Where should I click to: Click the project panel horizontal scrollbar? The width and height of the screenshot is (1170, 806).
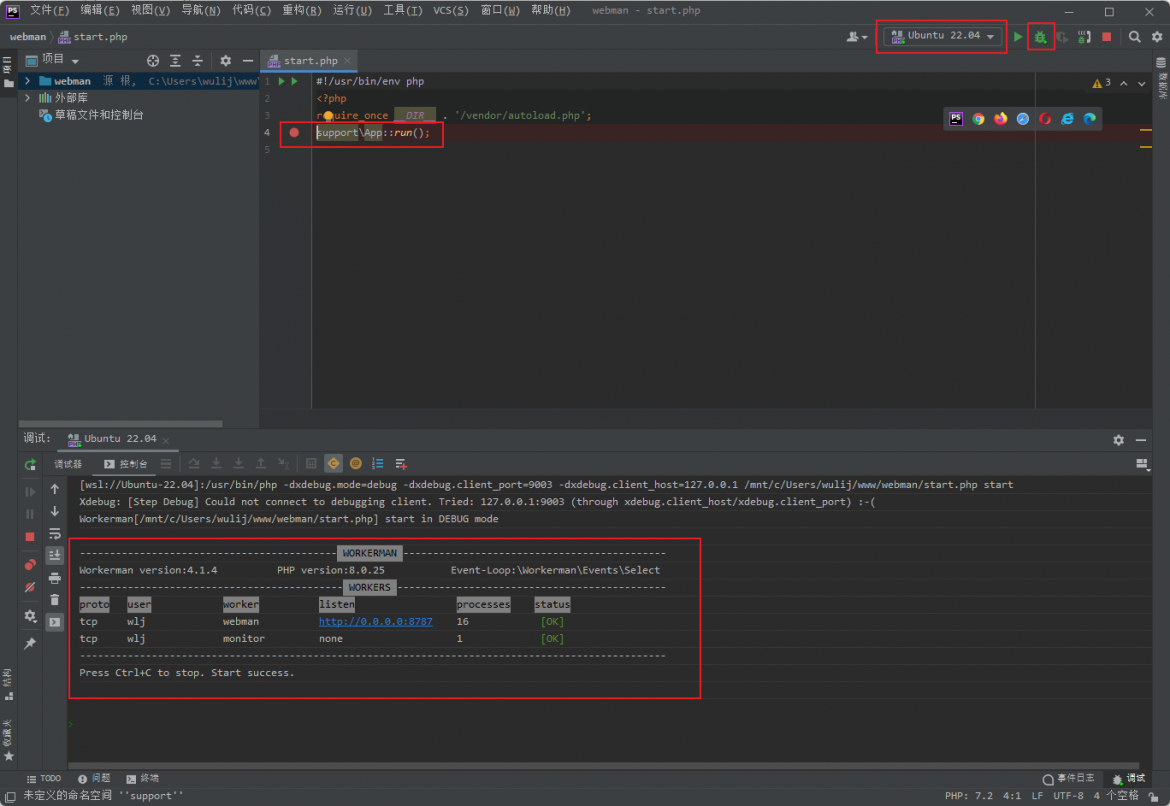pos(121,424)
